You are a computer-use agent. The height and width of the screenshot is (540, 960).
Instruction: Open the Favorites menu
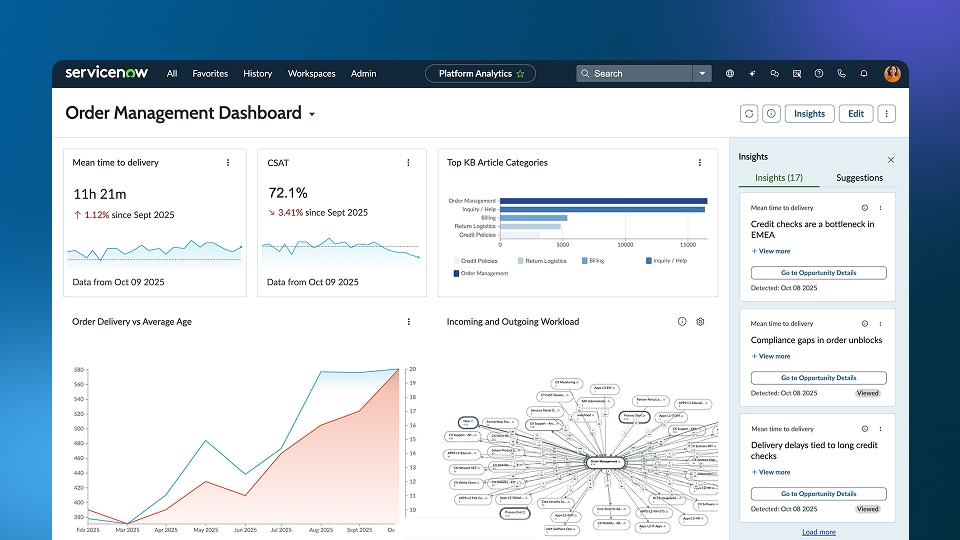coord(210,73)
